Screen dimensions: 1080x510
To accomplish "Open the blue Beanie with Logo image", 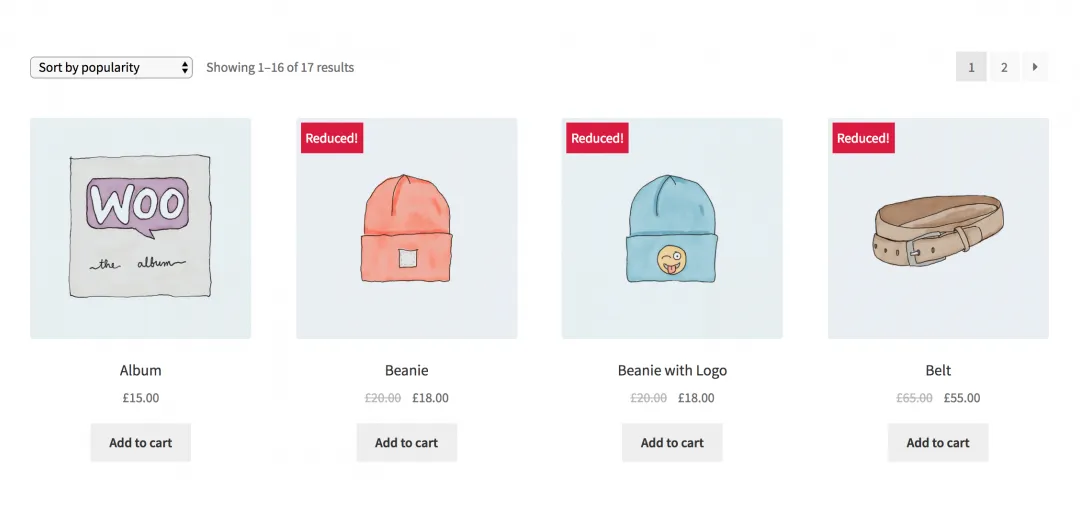I will 672,228.
